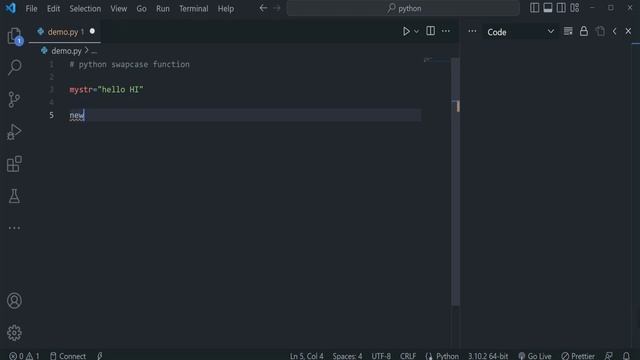Image resolution: width=640 pixels, height=360 pixels.
Task: Go forward with navigation arrow
Action: tap(277, 8)
